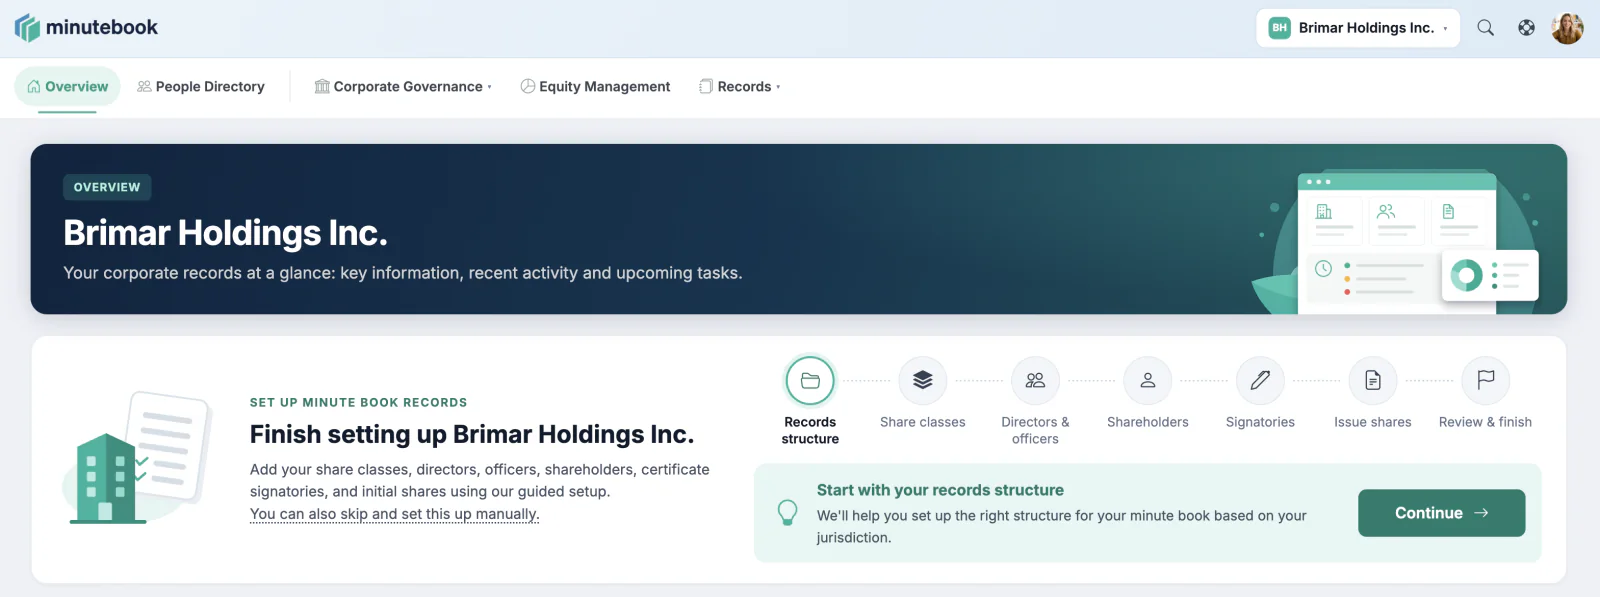Screen dimensions: 1600x597
Task: Click the banner dashboard illustration
Action: click(1397, 243)
